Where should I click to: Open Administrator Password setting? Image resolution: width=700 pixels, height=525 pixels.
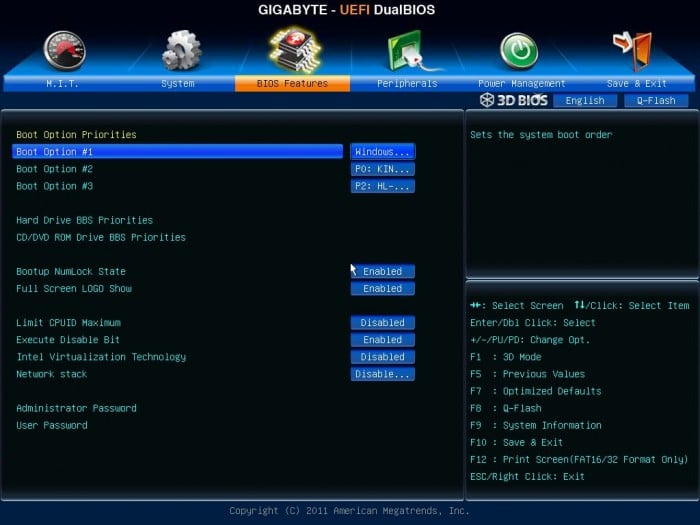[76, 408]
